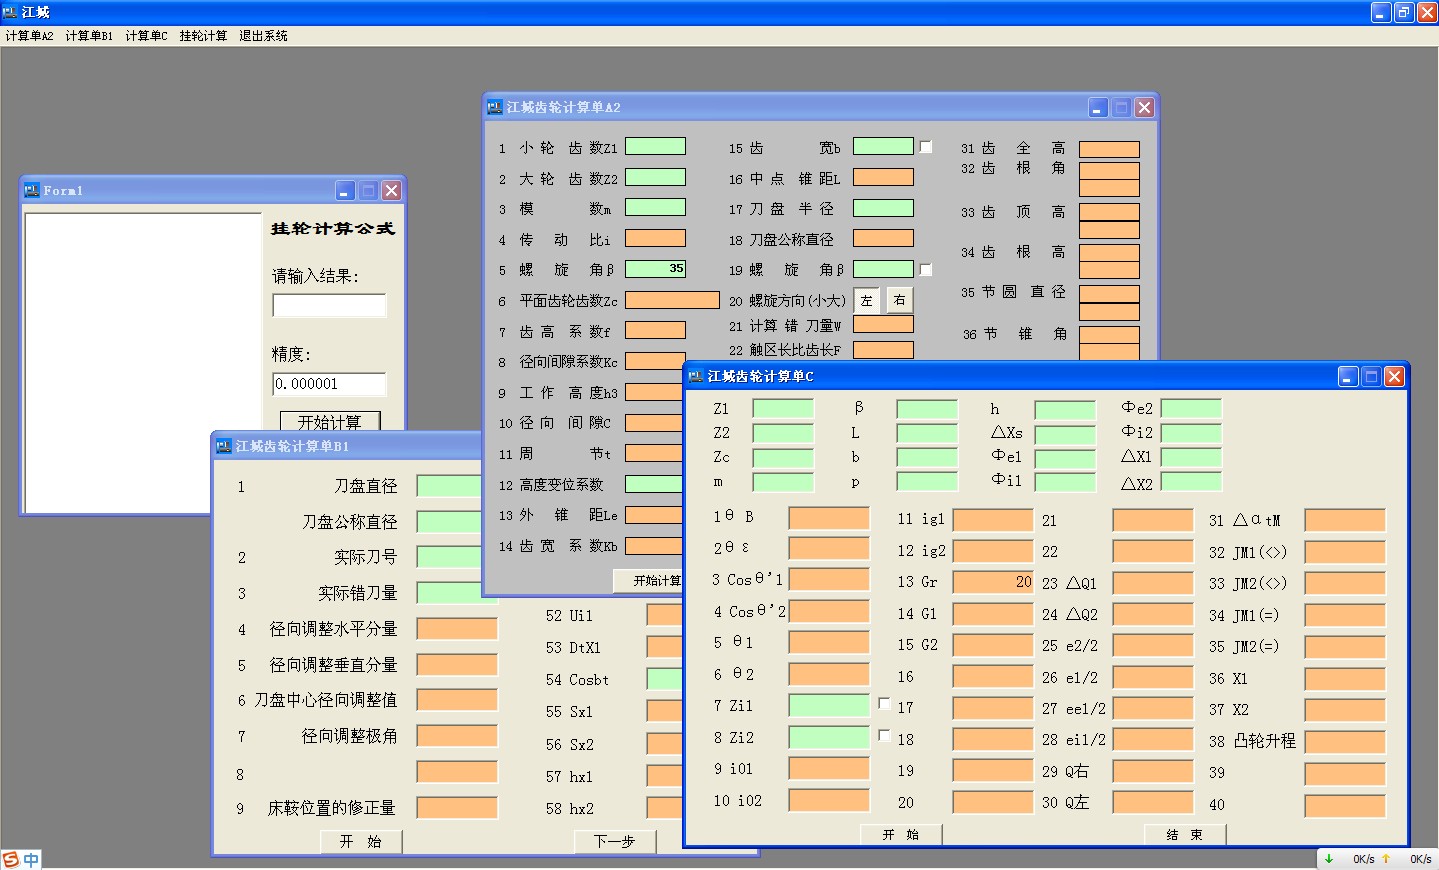Click the 中 language indicator icon
Screen dimensions: 1439x870
(31, 860)
